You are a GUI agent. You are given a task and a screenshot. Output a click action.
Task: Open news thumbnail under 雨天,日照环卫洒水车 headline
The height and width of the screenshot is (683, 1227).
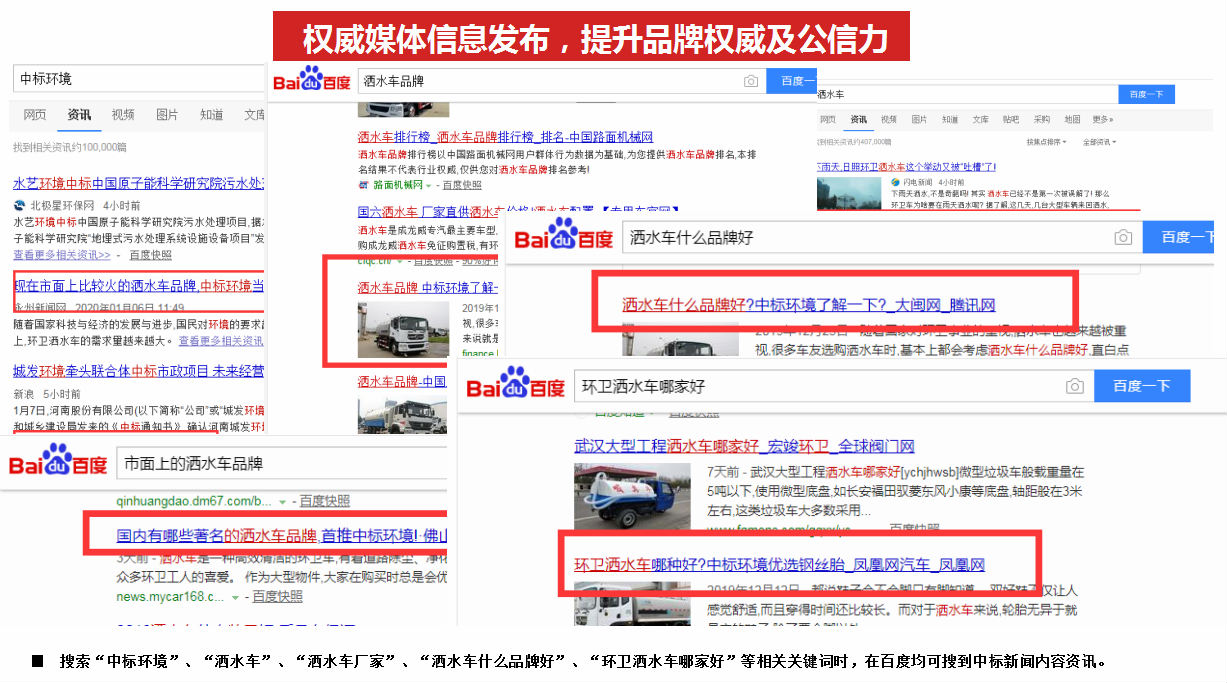coord(850,194)
